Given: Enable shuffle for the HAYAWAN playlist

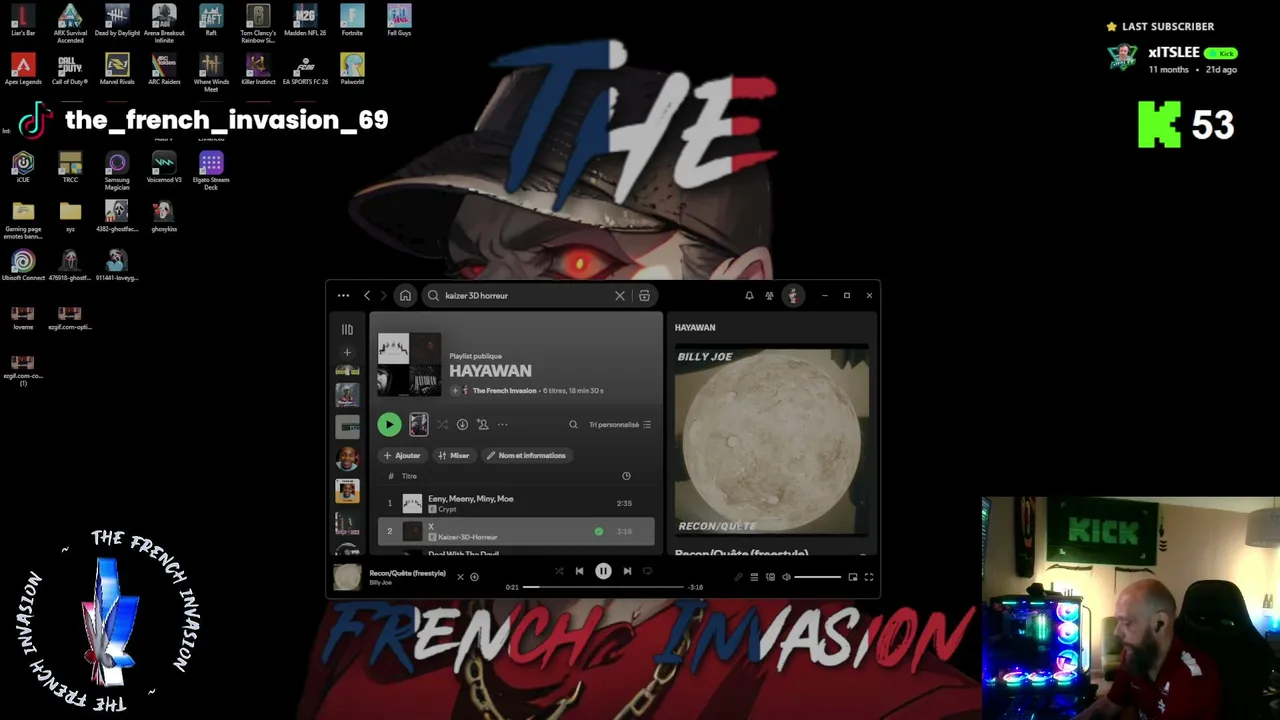Looking at the screenshot, I should tap(442, 424).
